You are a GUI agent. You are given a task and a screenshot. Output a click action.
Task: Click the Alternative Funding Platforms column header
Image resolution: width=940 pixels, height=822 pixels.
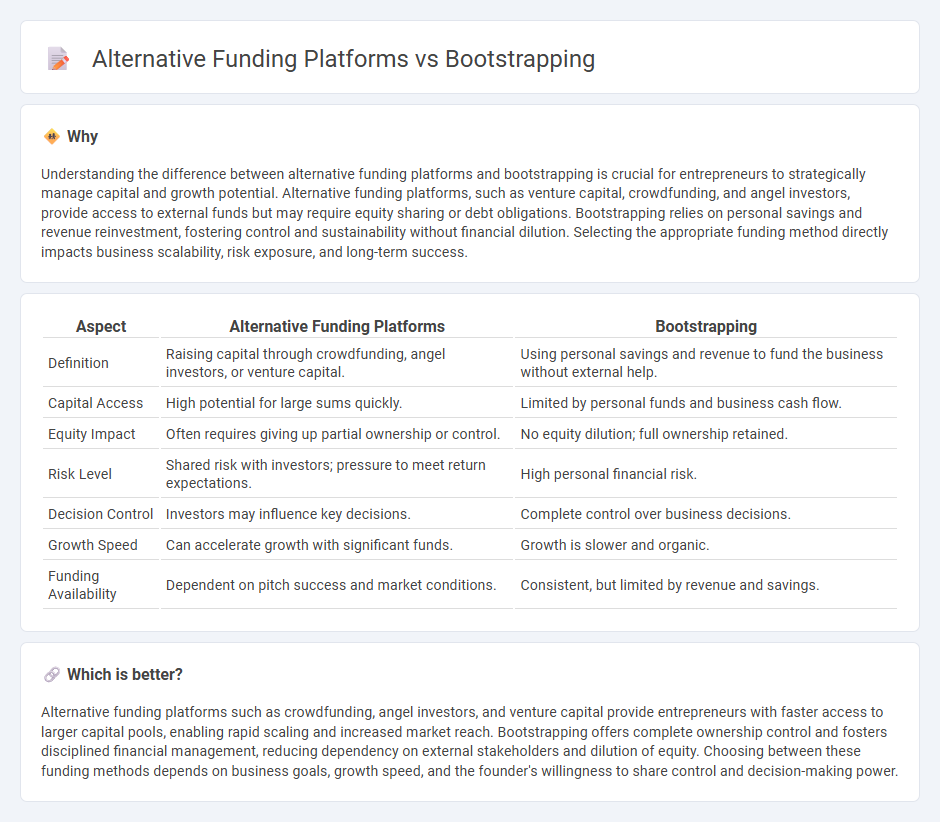[x=337, y=326]
